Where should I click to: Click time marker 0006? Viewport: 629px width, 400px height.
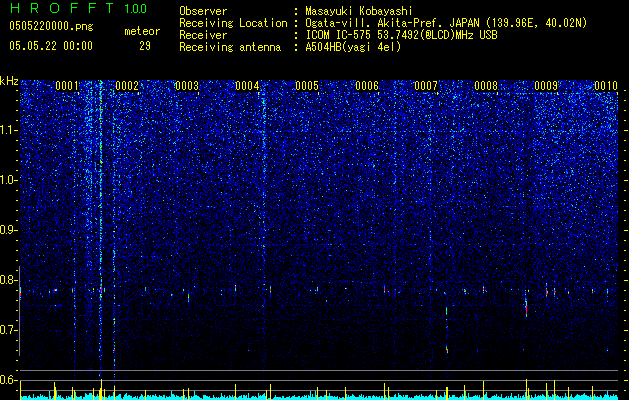point(367,86)
